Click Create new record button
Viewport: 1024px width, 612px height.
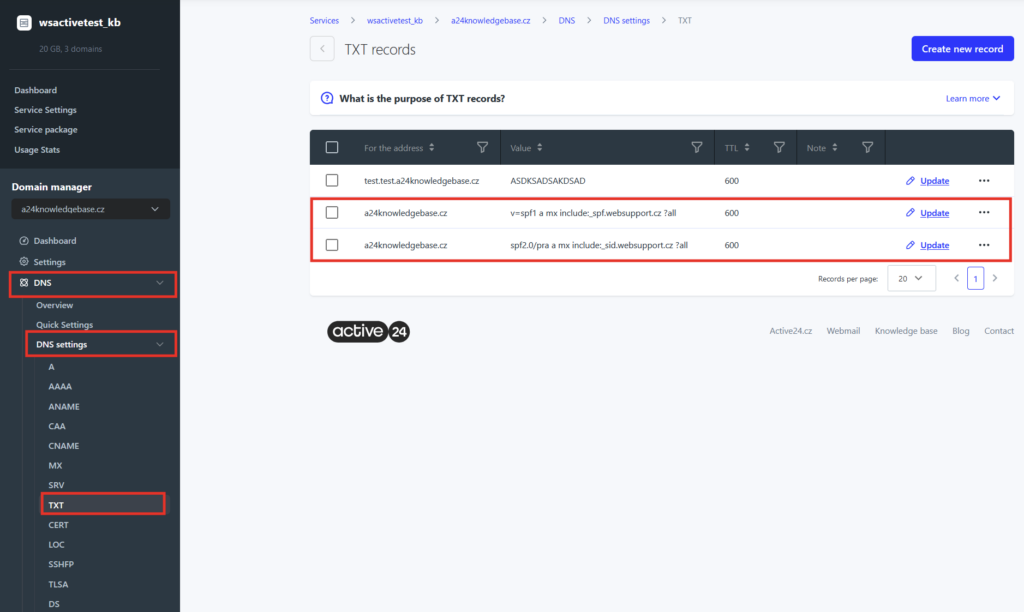(x=963, y=49)
